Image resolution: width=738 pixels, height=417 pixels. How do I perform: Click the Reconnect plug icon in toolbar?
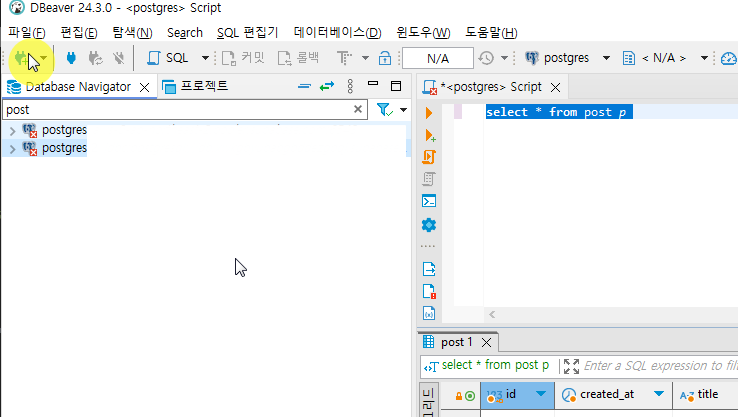96,58
